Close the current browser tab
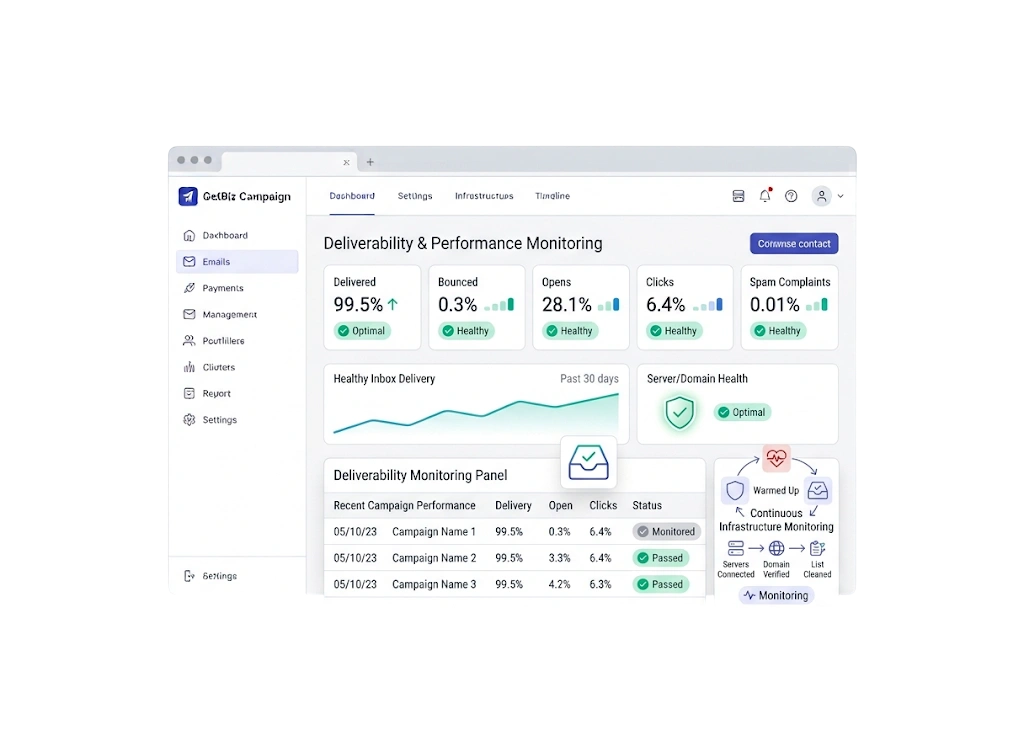 pyautogui.click(x=346, y=163)
